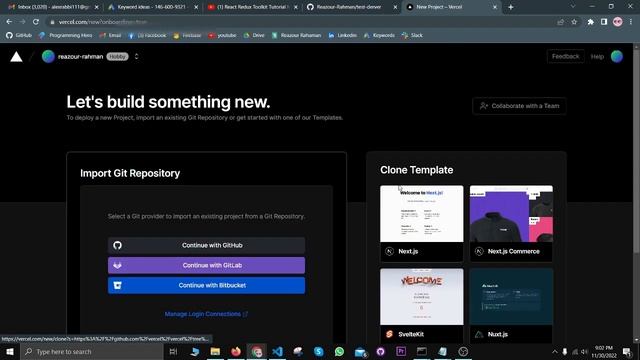Viewport: 640px width, 360px height.
Task: Select the Next.js Commerce template thumbnail
Action: [x=511, y=214]
